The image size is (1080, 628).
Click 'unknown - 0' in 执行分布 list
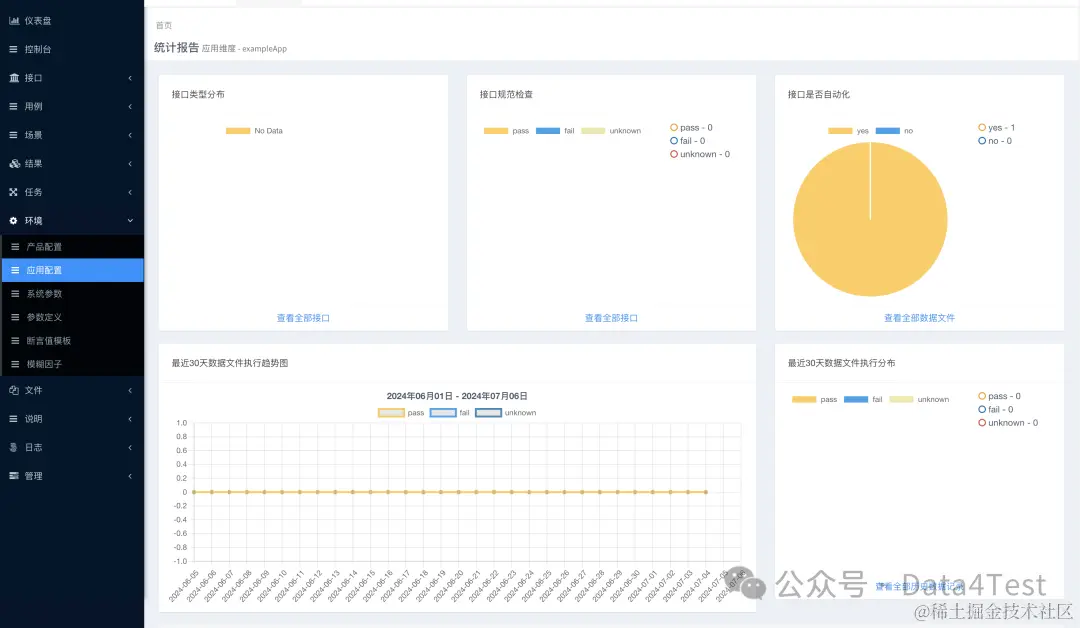click(x=1008, y=423)
